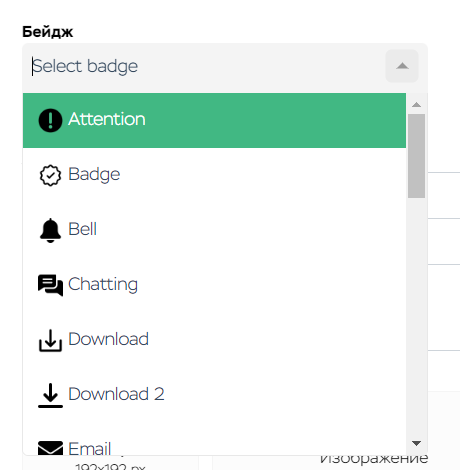
Task: Select the Chatting entry
Action: pos(214,285)
